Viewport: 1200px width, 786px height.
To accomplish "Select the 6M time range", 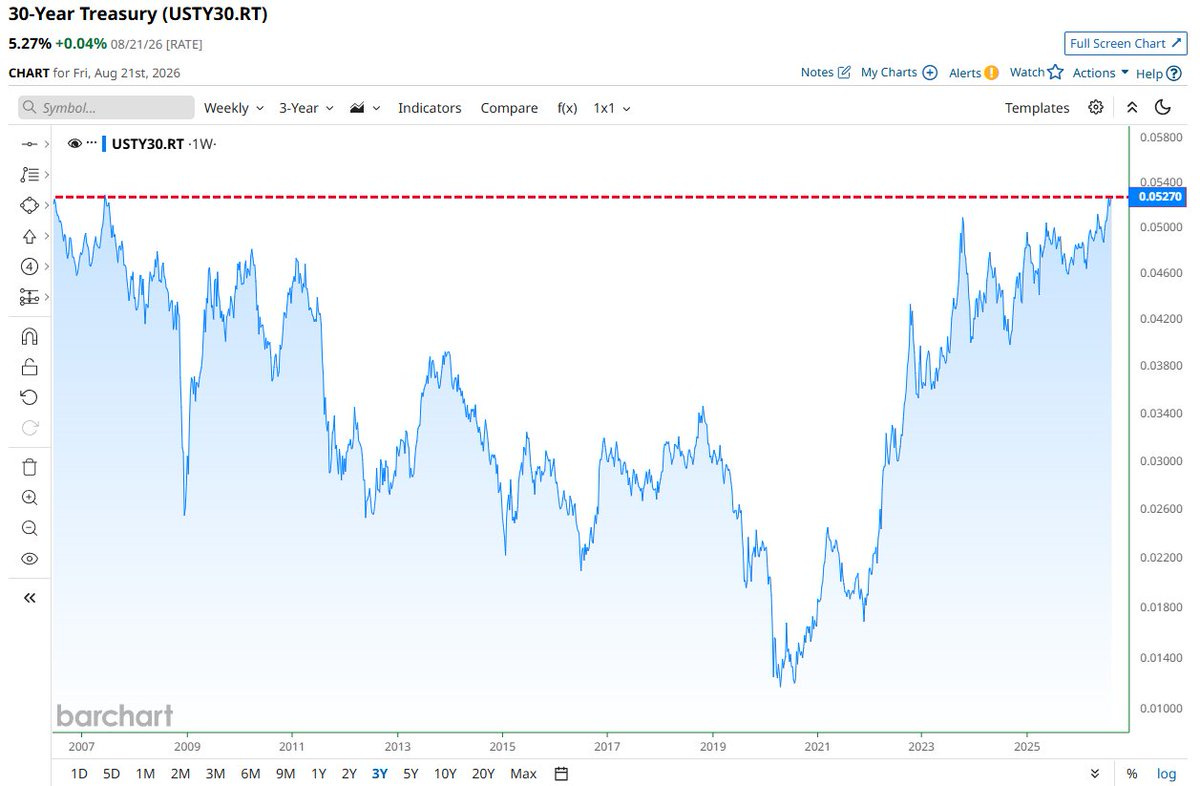I will (x=251, y=773).
